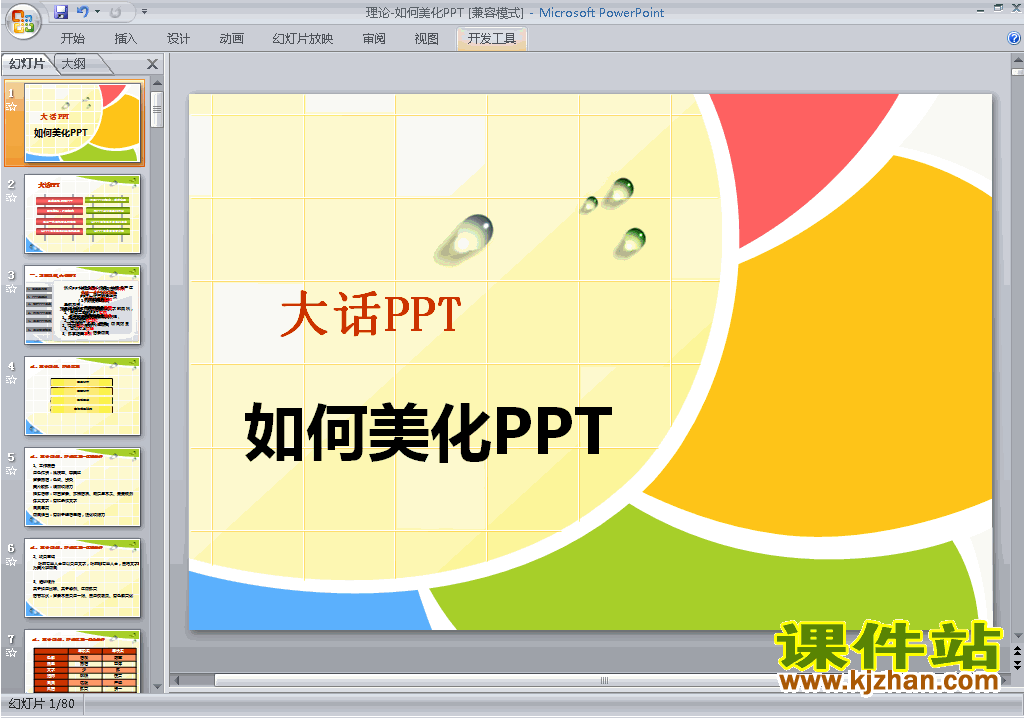1024x718 pixels.
Task: Click the animation star icon beside slide 6
Action: pyautogui.click(x=11, y=561)
